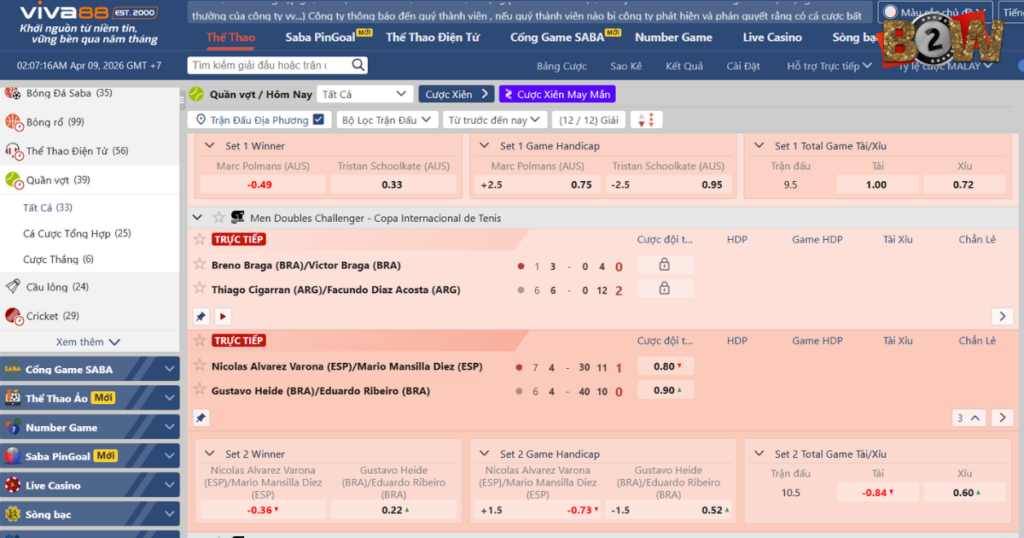This screenshot has height=538, width=1024.
Task: Collapse the Set 1 Game Handicap panel
Action: (x=485, y=146)
